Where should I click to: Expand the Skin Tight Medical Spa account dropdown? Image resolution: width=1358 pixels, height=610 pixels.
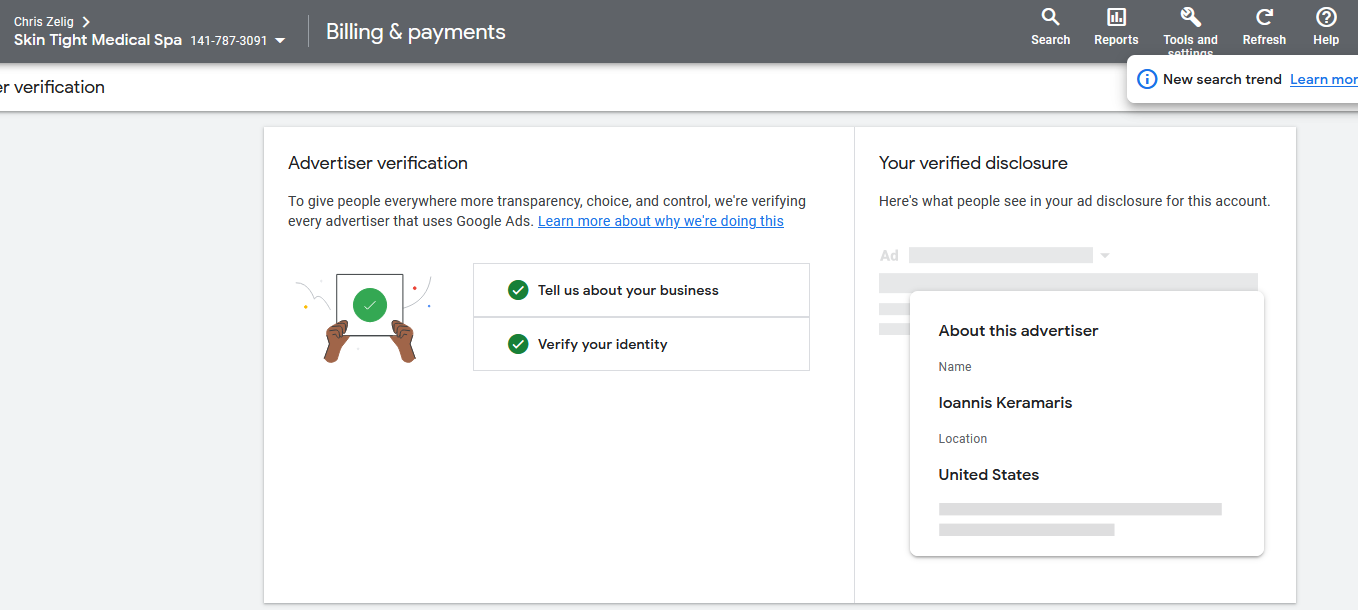[x=280, y=41]
